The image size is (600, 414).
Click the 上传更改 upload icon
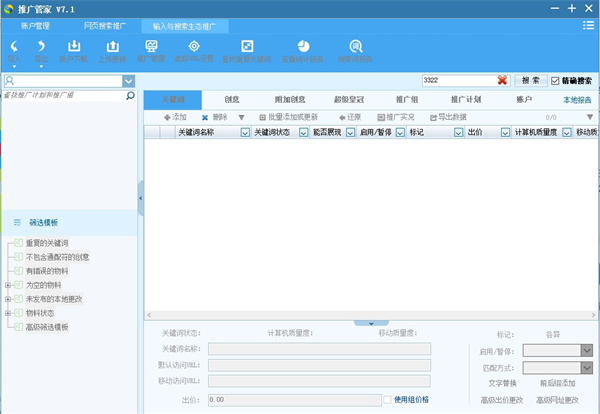113,47
